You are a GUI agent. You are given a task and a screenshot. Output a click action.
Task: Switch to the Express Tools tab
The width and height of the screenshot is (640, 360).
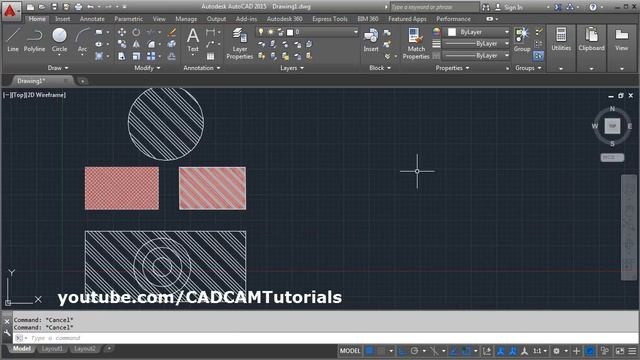329,19
